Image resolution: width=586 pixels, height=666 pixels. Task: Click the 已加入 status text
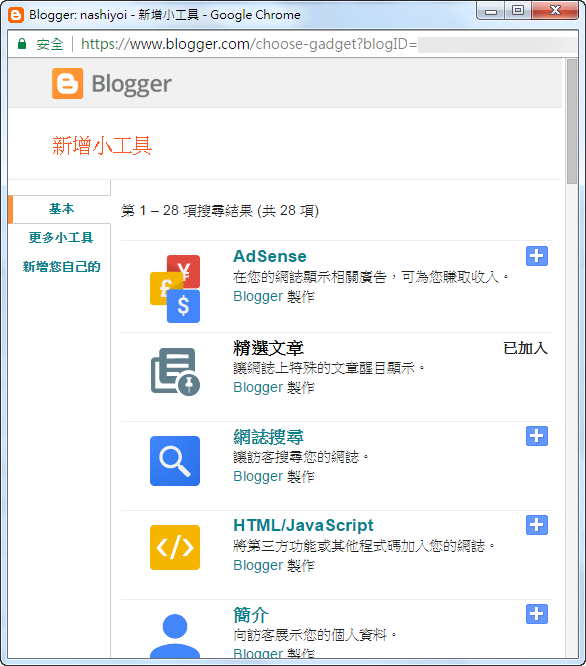(525, 348)
